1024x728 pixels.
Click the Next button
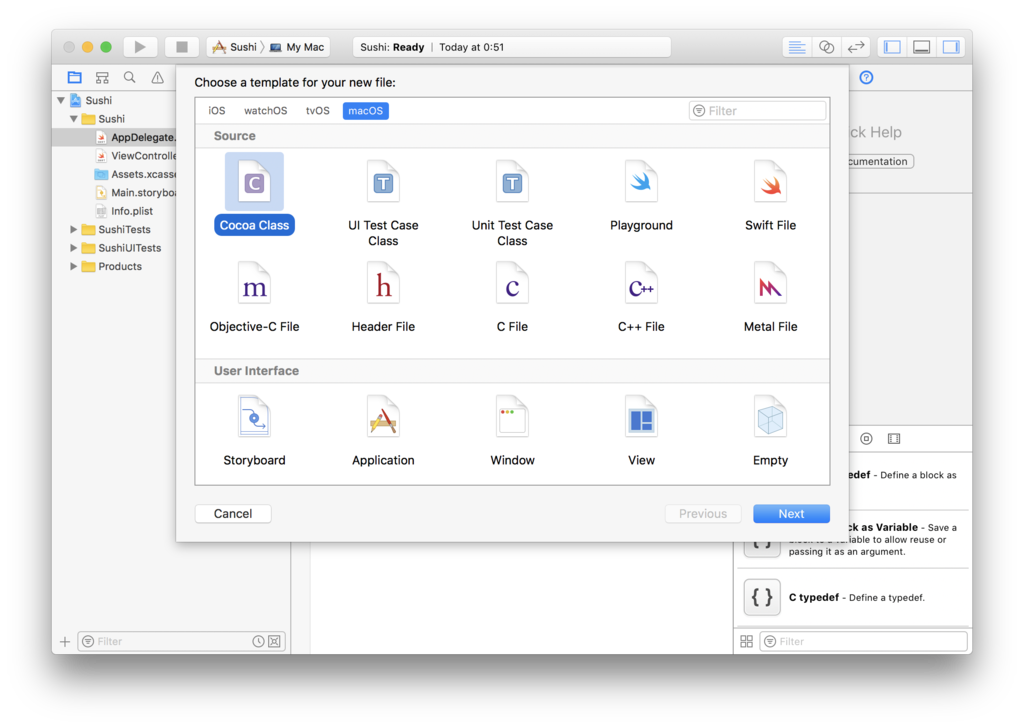point(791,513)
